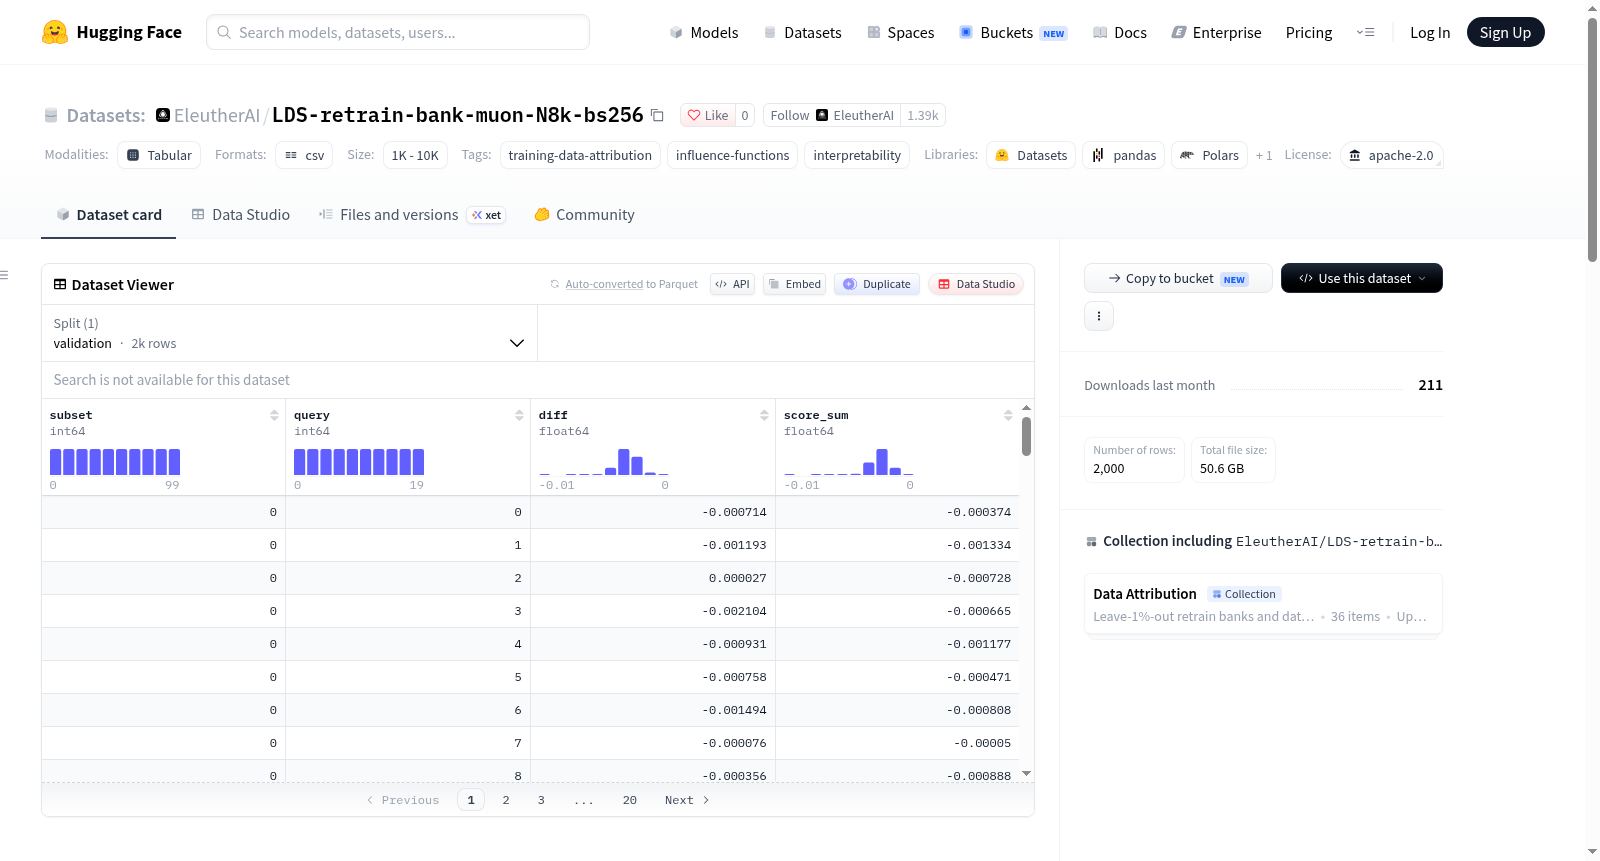Viewport: 1600px width, 861px height.
Task: Click the Duplicate button
Action: point(877,284)
